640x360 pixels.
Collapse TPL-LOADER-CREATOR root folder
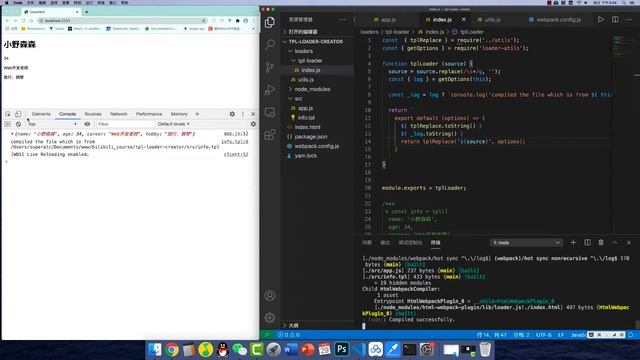(x=316, y=42)
